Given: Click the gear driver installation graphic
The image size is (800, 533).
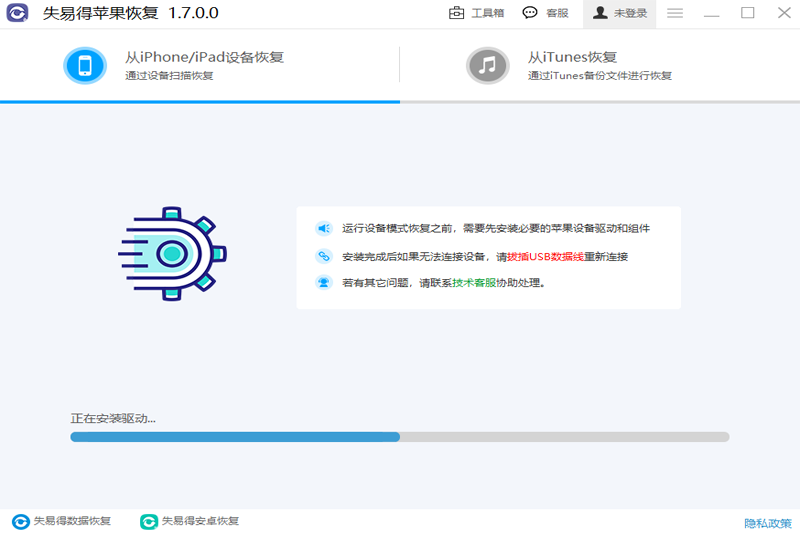Looking at the screenshot, I should [173, 254].
